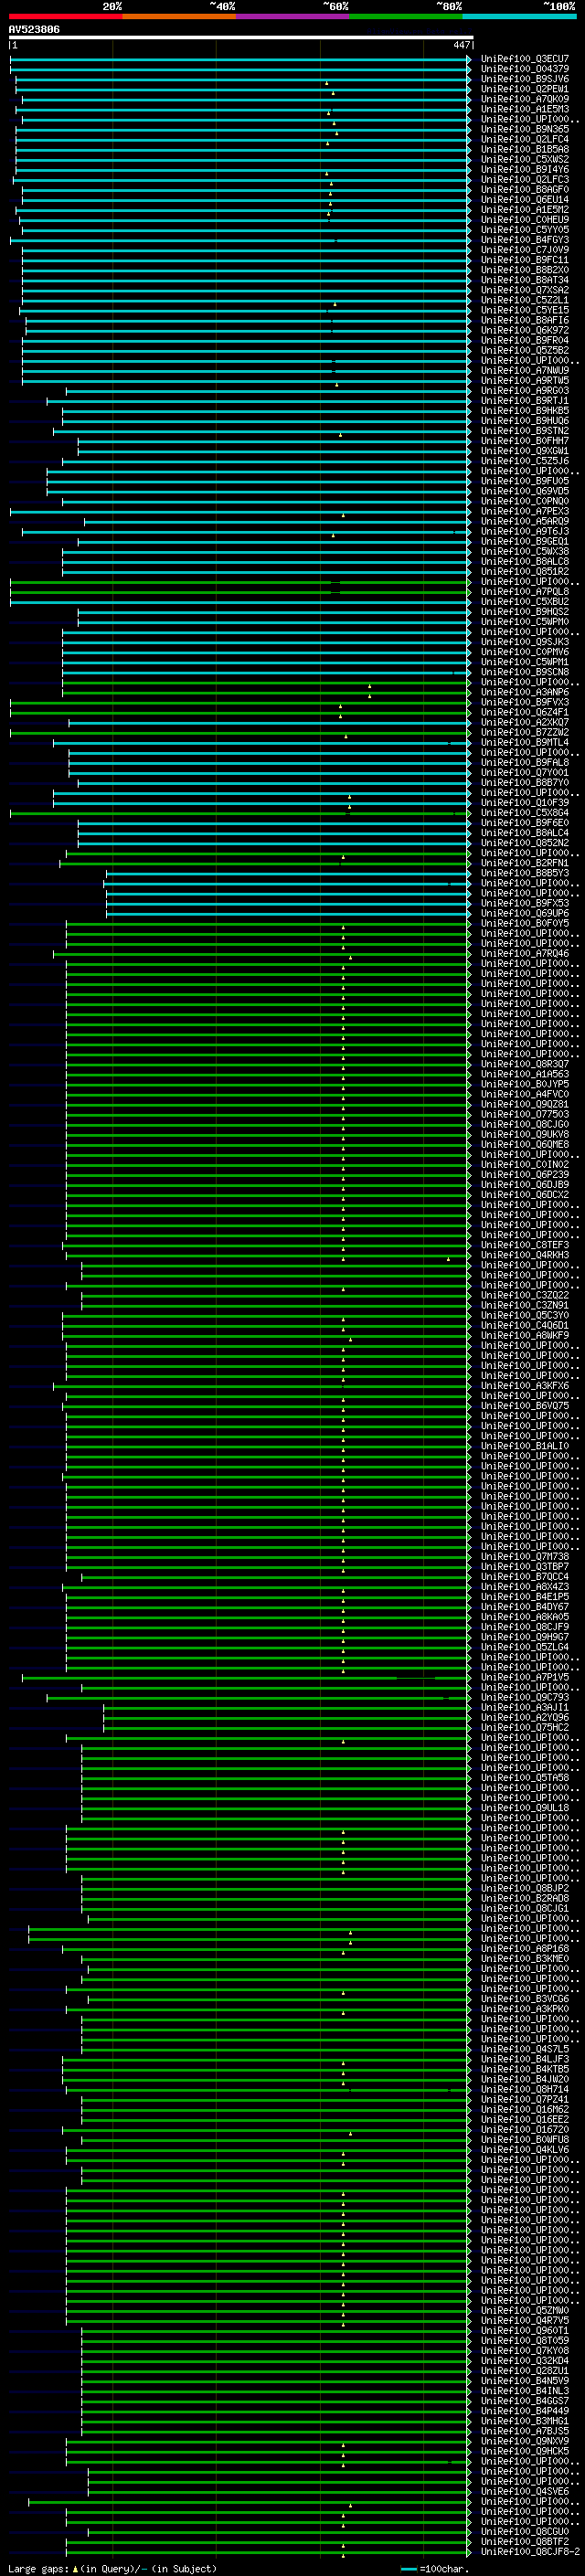Click the label UniRef100_Q9XGW1
This screenshot has width=585, height=2576.
point(524,451)
